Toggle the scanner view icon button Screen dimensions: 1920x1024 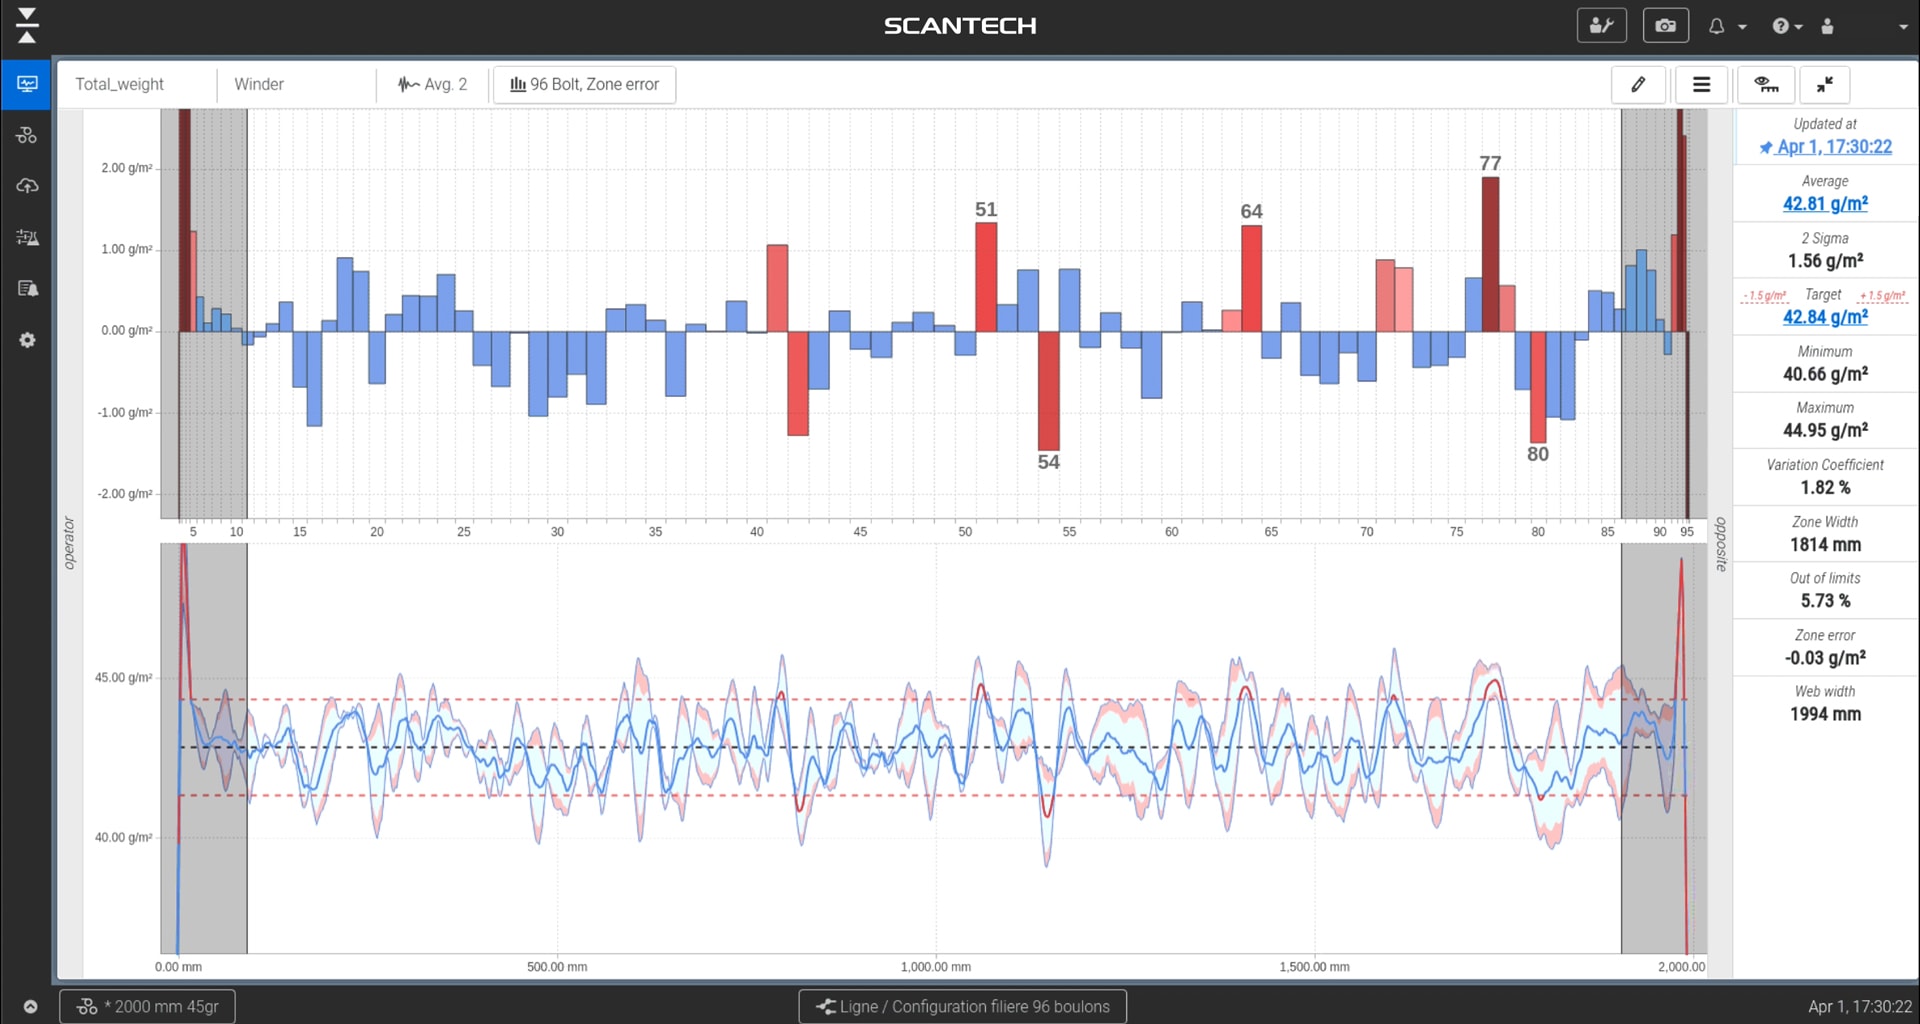pyautogui.click(x=1766, y=85)
